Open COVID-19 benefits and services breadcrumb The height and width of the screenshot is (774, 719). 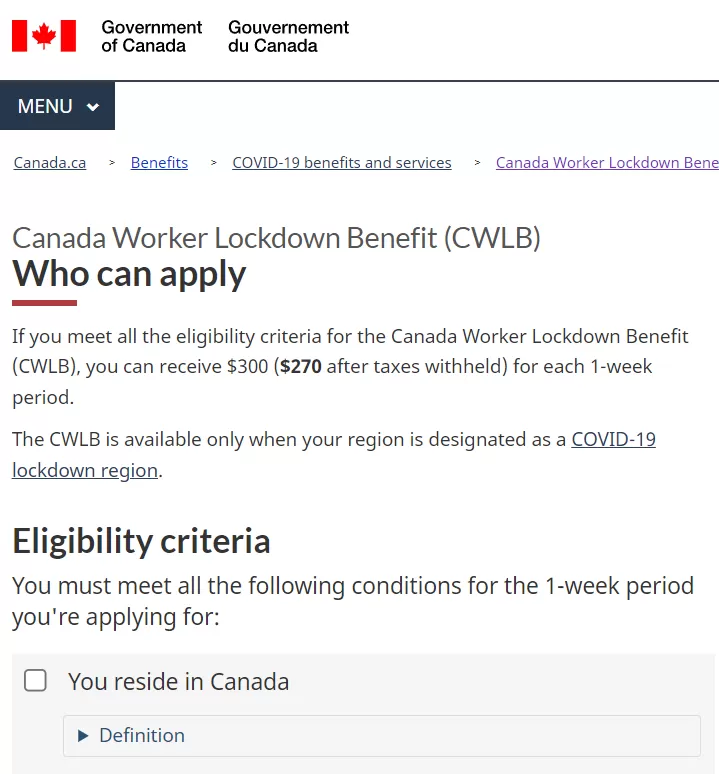point(342,162)
